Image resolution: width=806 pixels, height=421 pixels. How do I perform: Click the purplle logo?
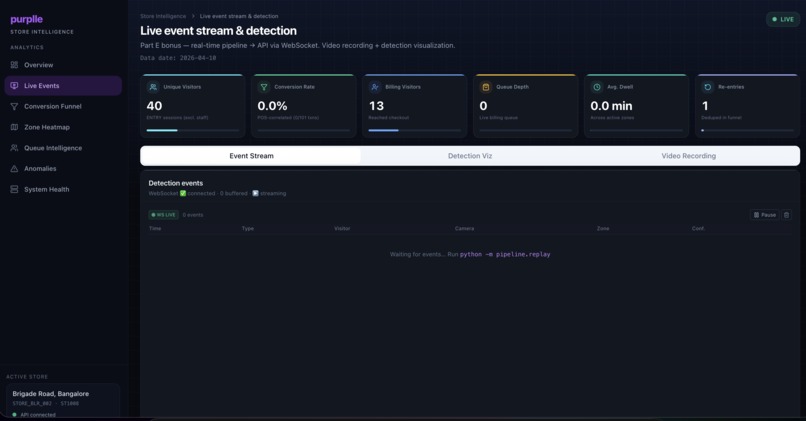click(27, 19)
